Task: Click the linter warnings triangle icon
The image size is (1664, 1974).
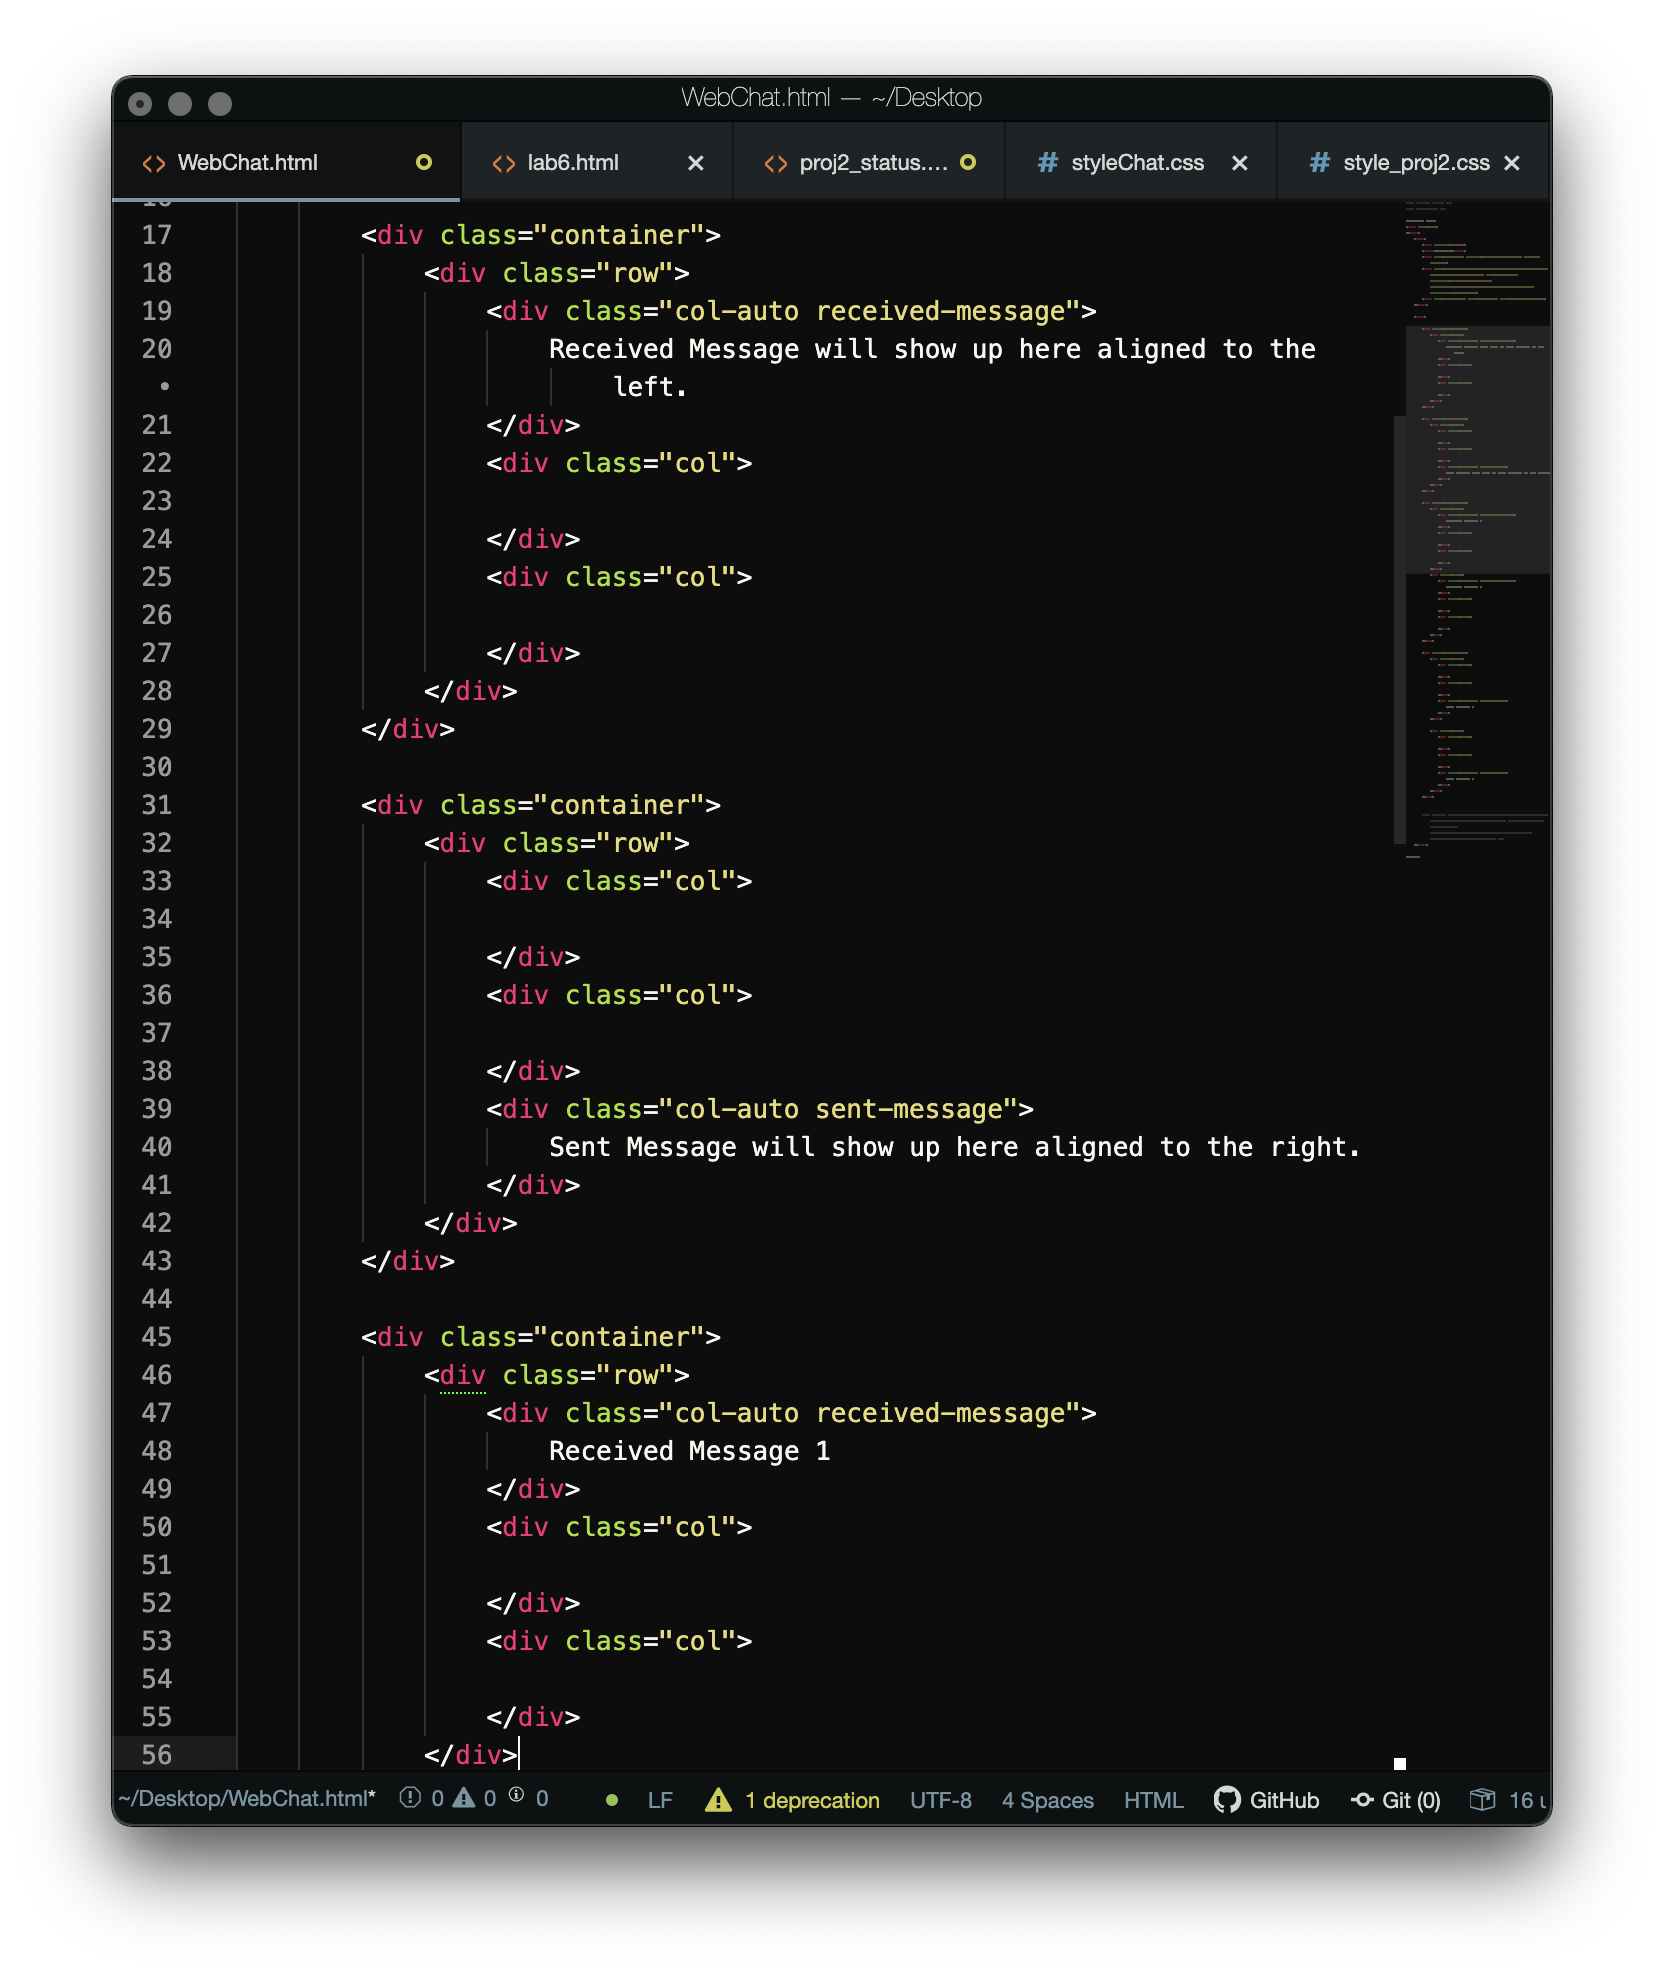Action: click(x=464, y=1798)
